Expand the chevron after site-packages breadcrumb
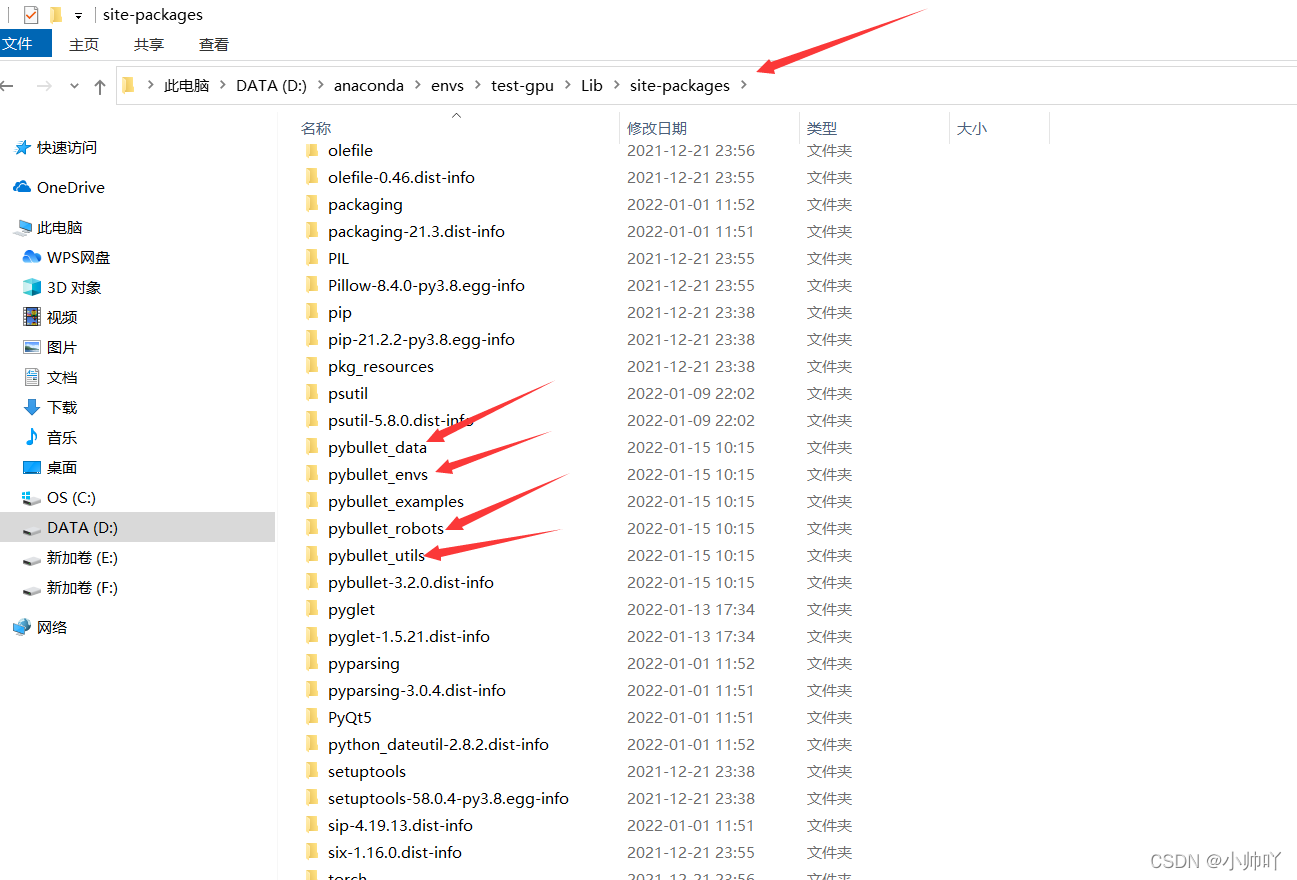 (x=744, y=86)
